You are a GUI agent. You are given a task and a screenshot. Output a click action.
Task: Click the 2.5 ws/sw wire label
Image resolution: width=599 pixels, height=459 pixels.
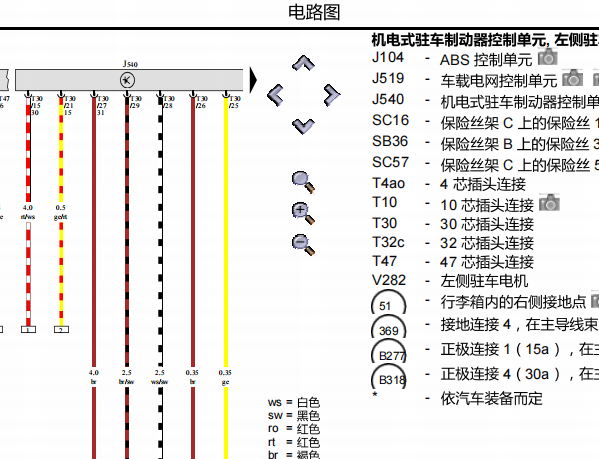159,377
